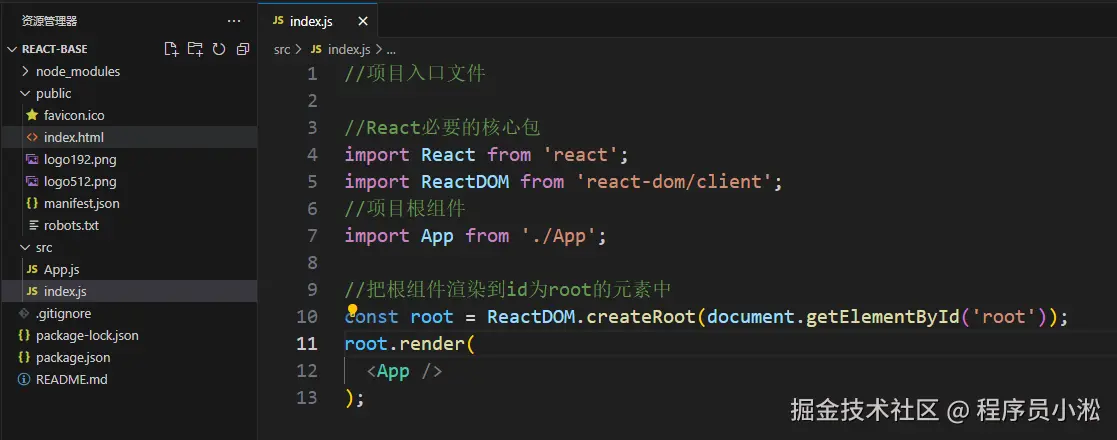Click the lightbulb quick-fix icon on line 10
This screenshot has width=1117, height=440.
point(352,310)
